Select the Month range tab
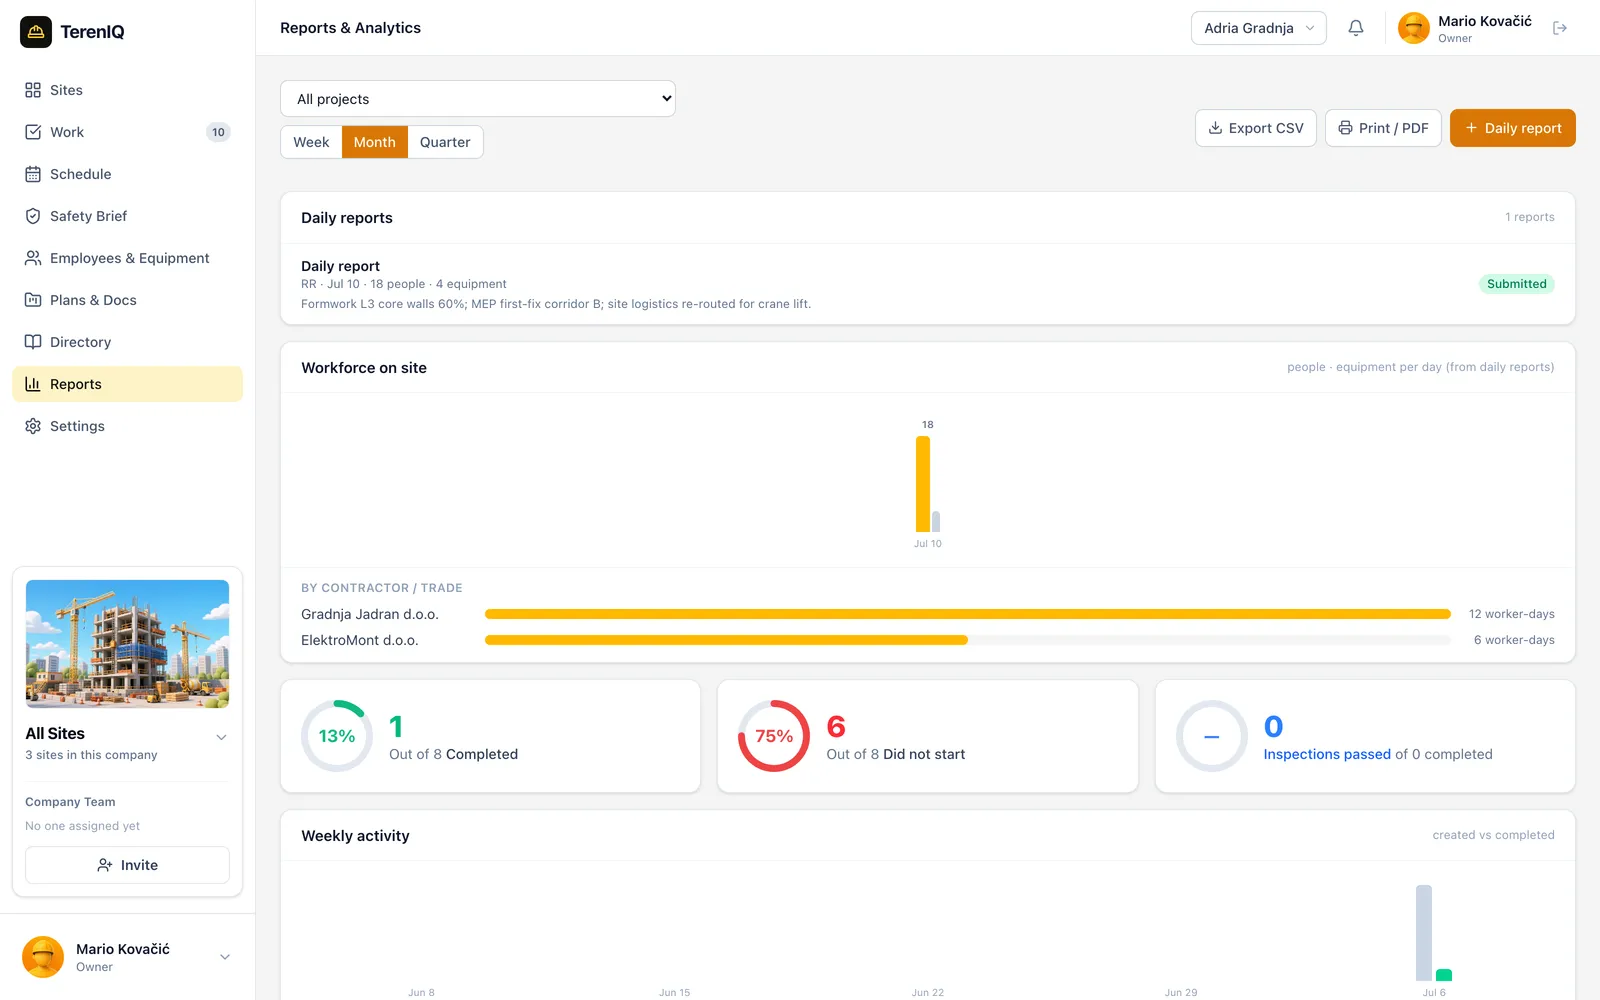 (x=375, y=142)
